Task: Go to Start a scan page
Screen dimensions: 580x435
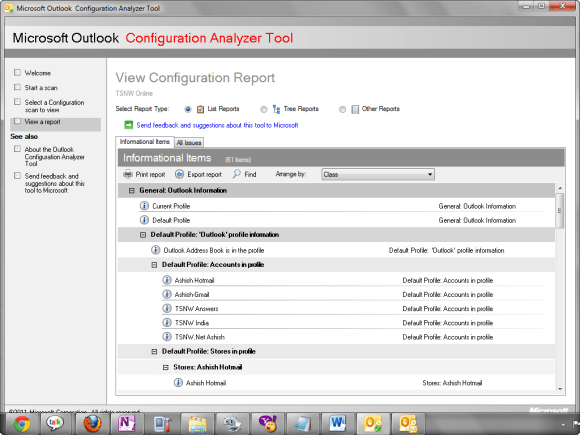Action: click(x=41, y=88)
